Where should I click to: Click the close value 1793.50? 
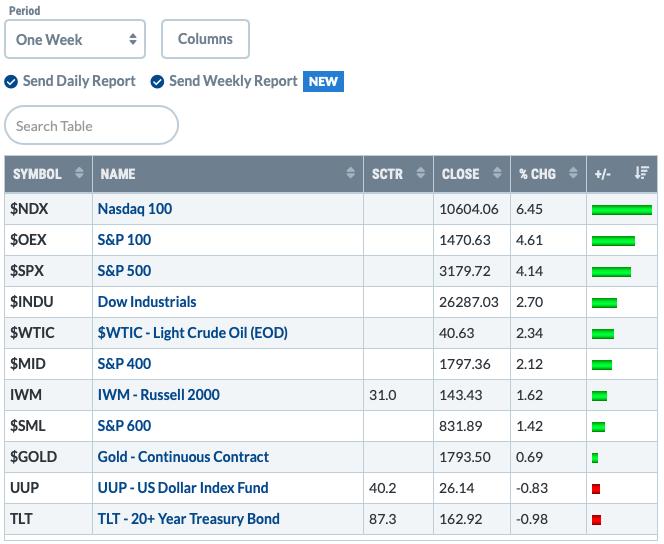click(x=465, y=457)
